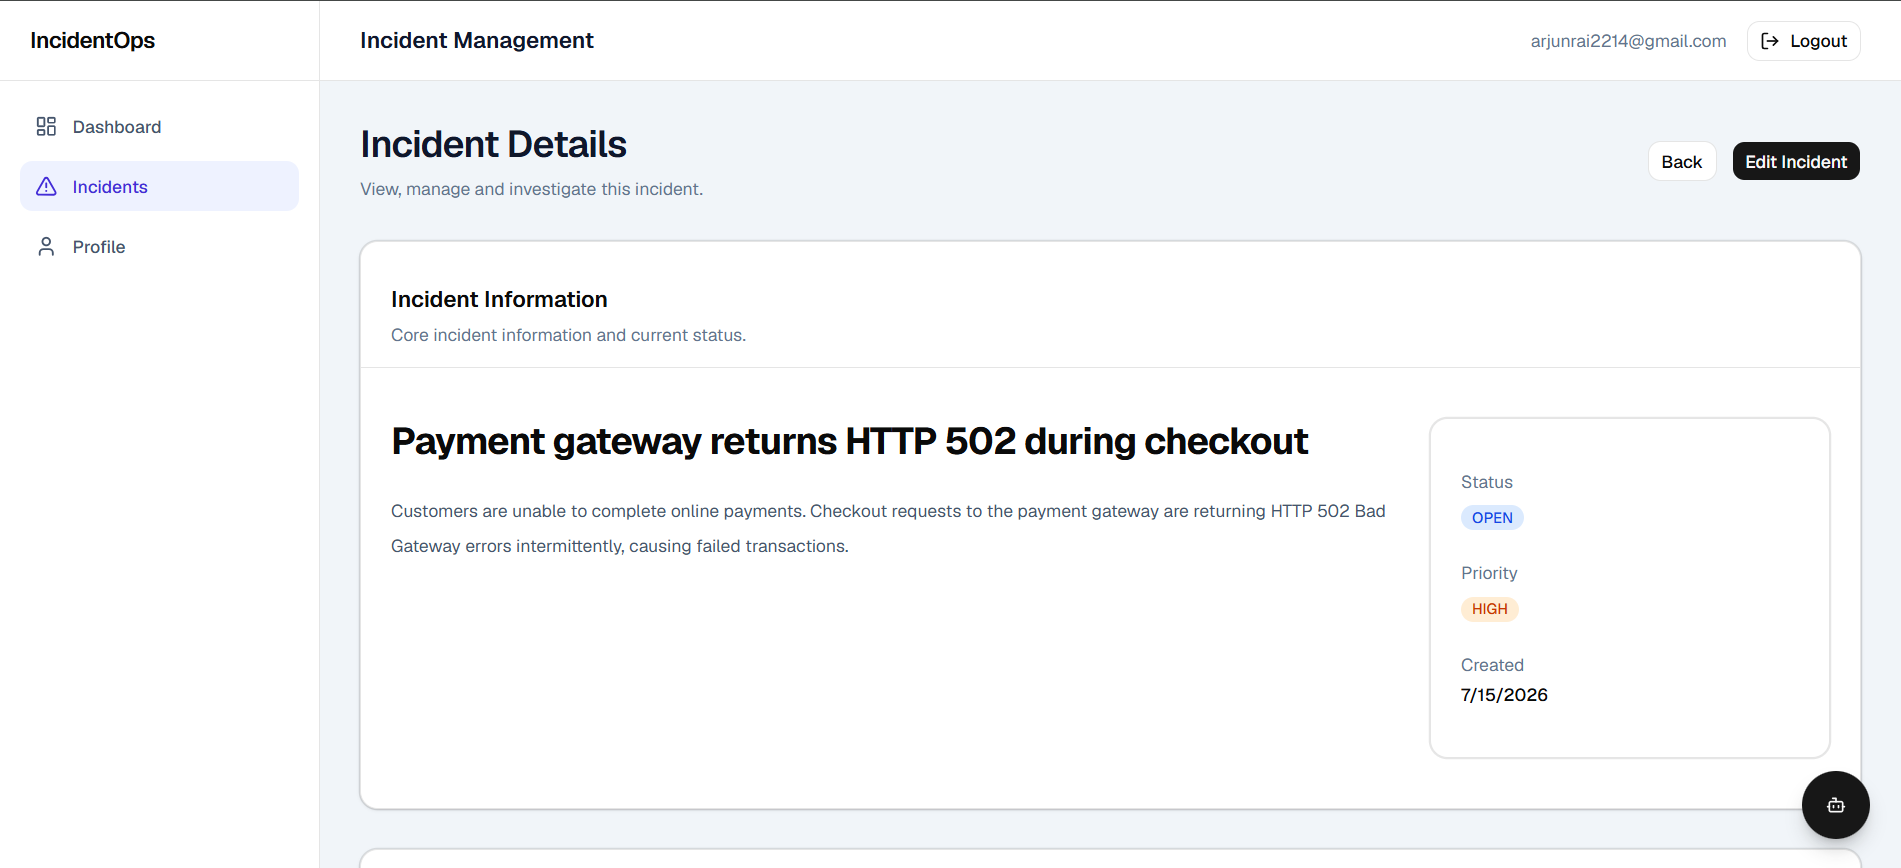Viewport: 1901px width, 868px height.
Task: Click the incident title about HTTP 502
Action: [x=849, y=441]
